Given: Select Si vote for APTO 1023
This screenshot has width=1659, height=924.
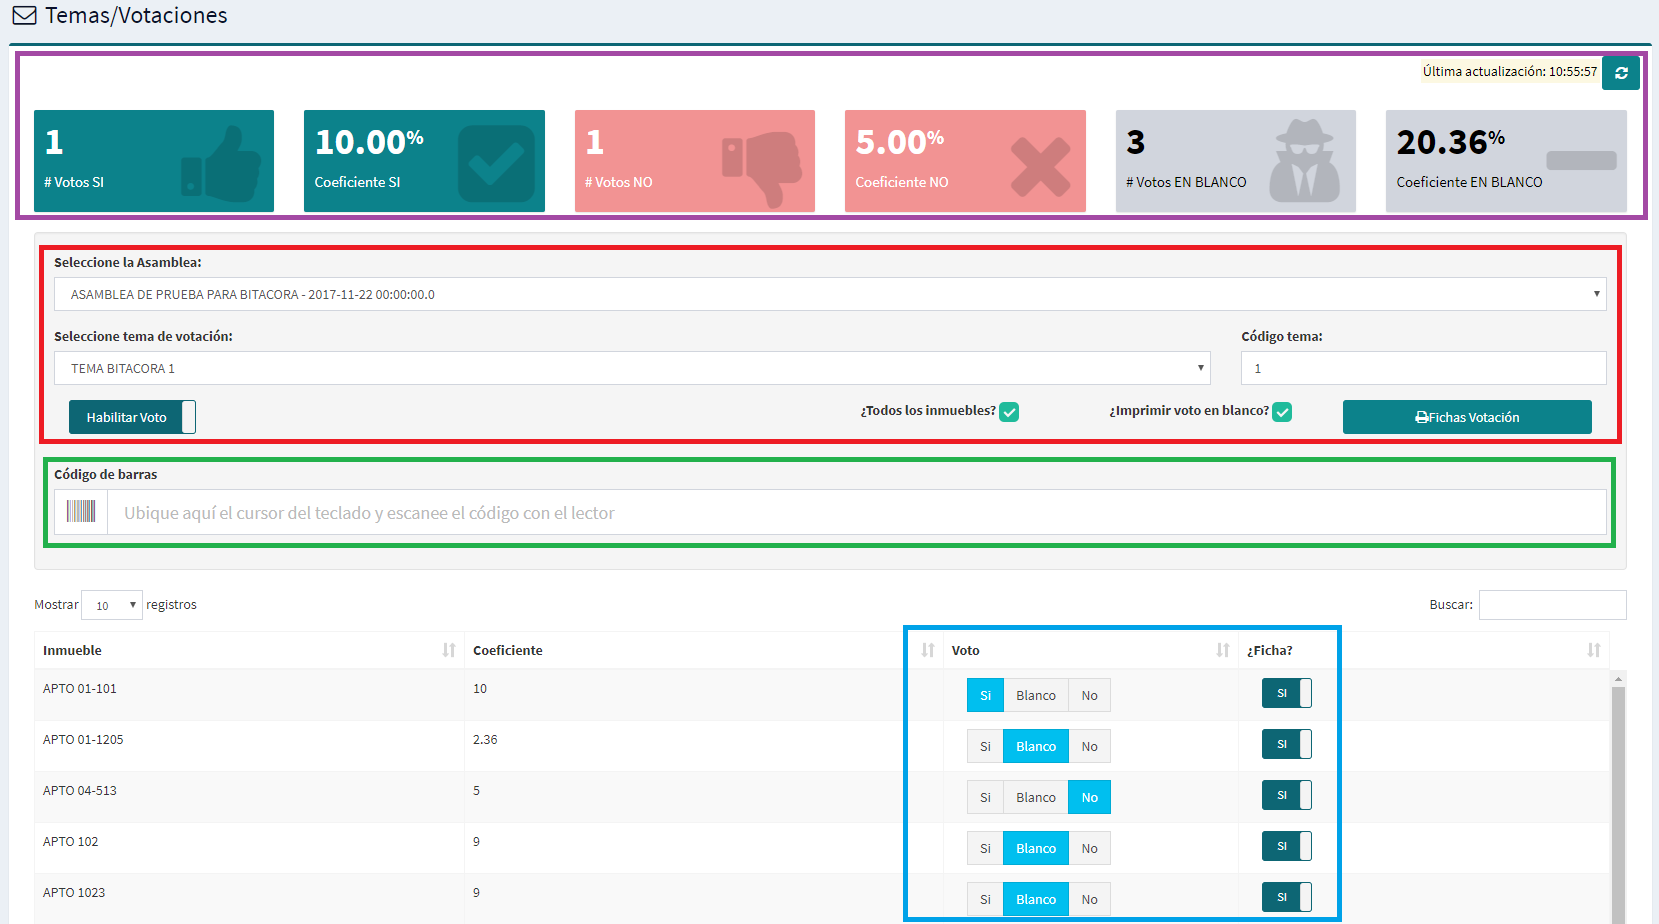Looking at the screenshot, I should click(985, 899).
